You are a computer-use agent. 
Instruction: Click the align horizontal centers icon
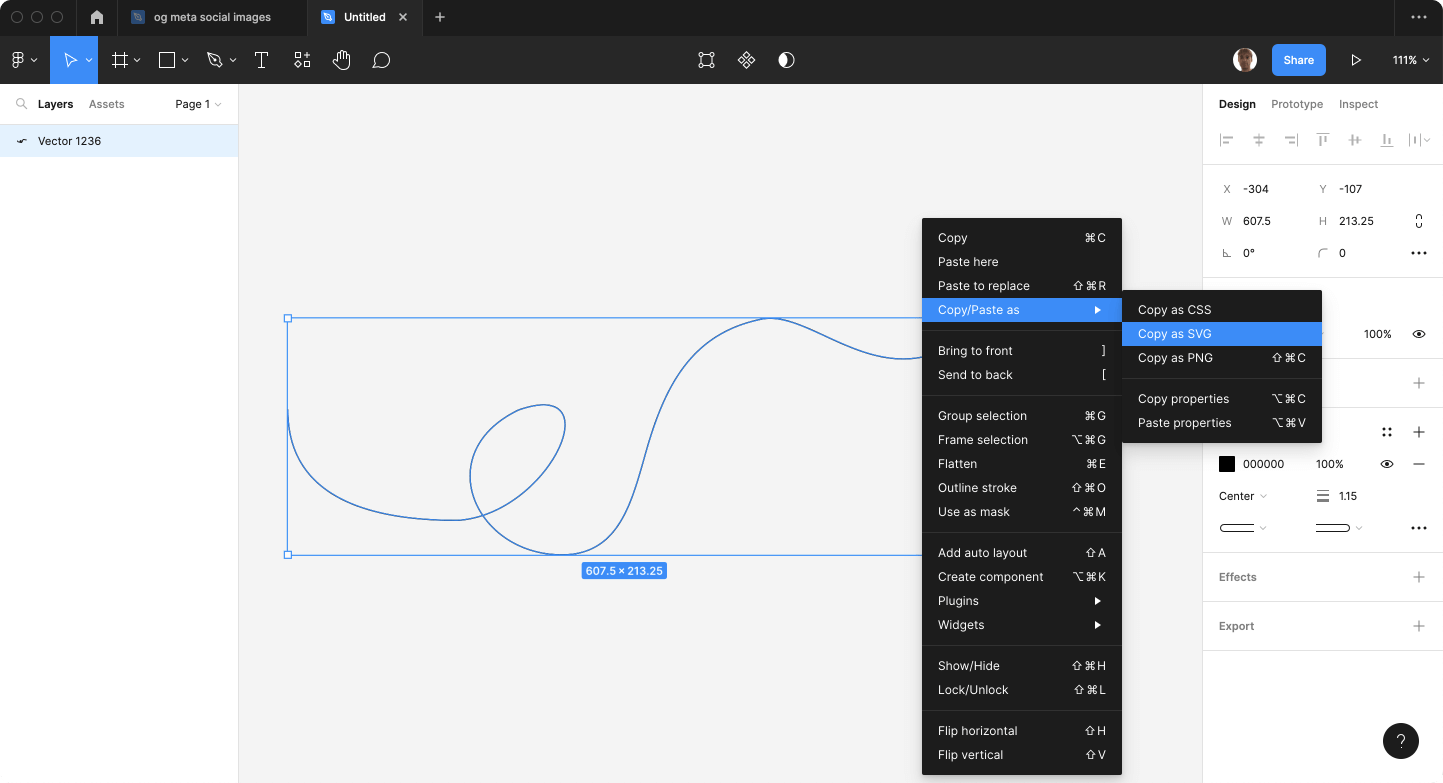click(x=1259, y=140)
